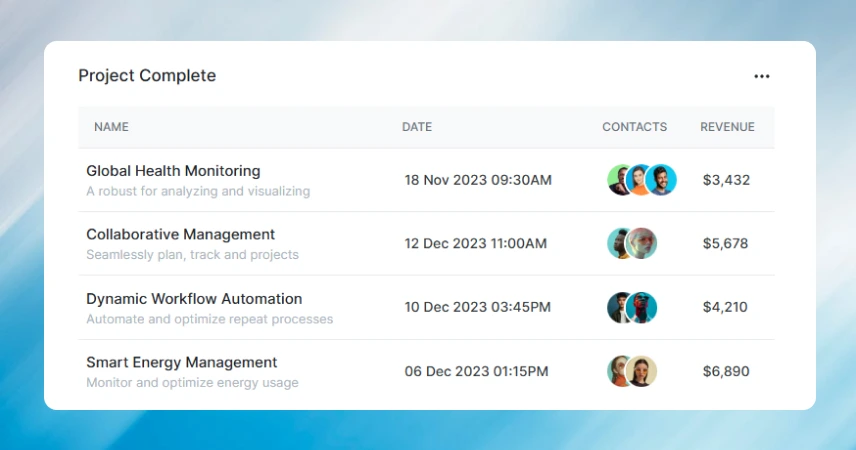The height and width of the screenshot is (450, 856).
Task: Open Collaborative Management project
Action: pos(180,235)
